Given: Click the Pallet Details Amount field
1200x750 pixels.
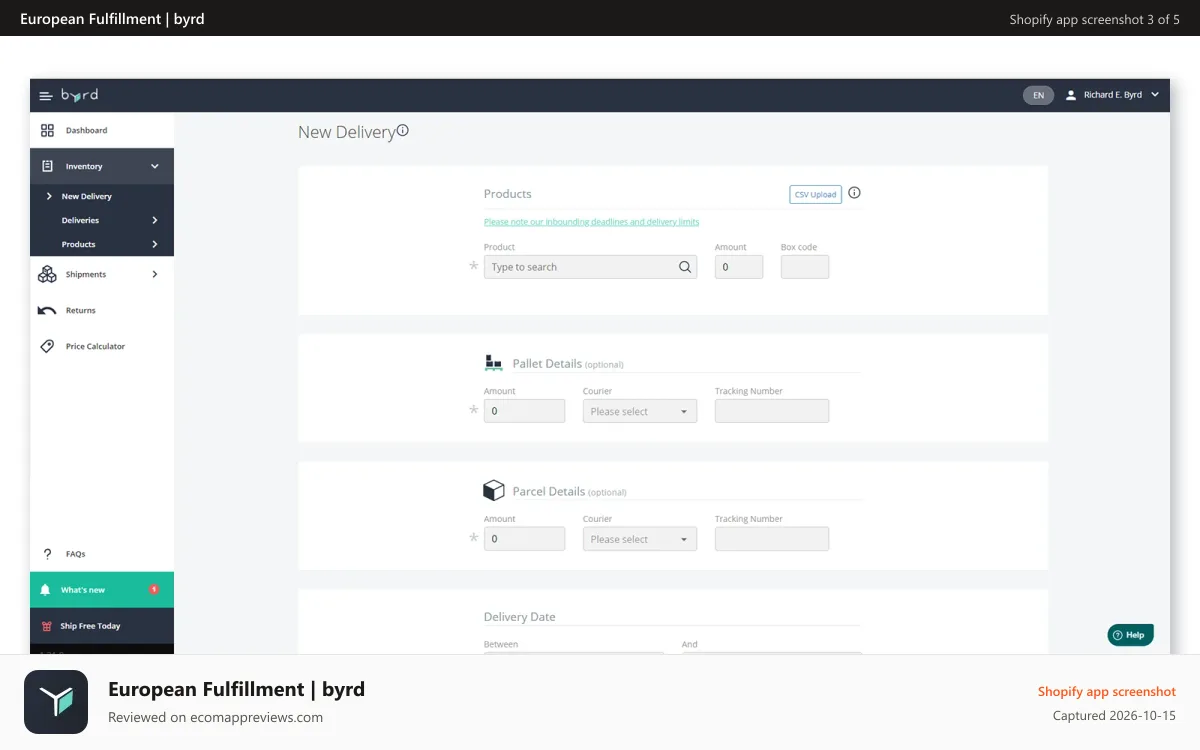Looking at the screenshot, I should (525, 411).
